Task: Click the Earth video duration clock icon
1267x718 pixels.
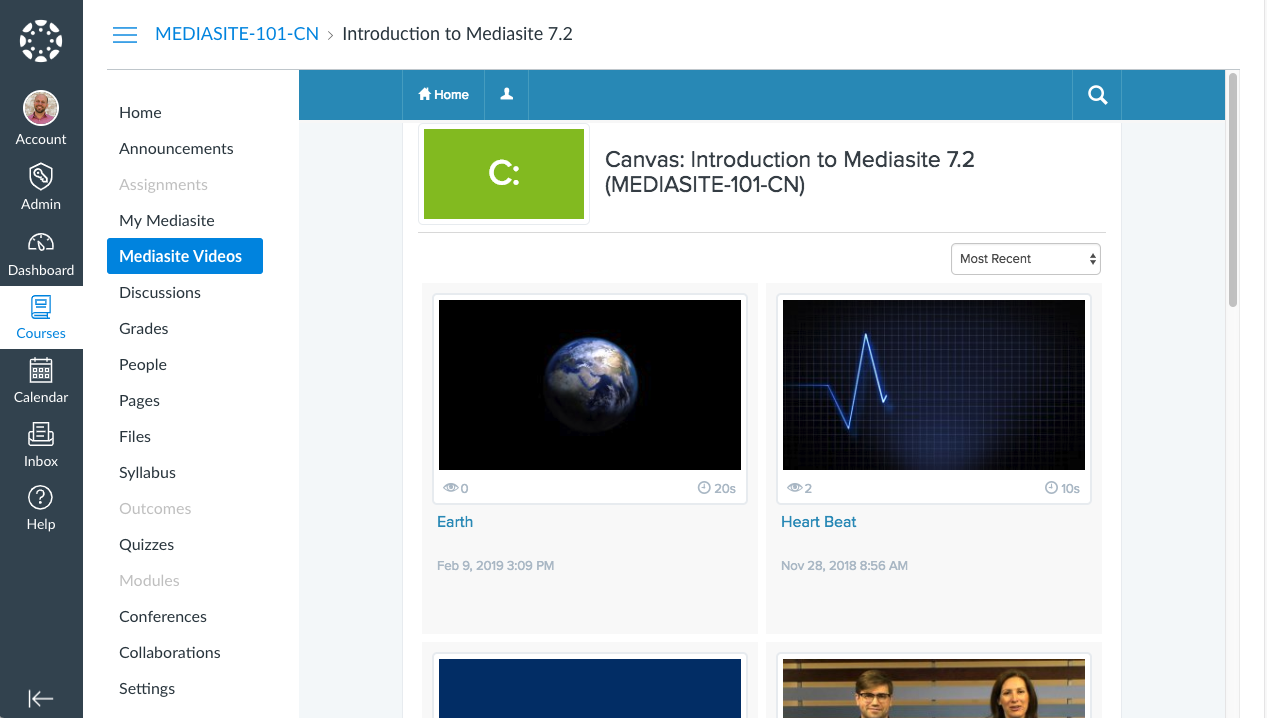Action: point(704,488)
